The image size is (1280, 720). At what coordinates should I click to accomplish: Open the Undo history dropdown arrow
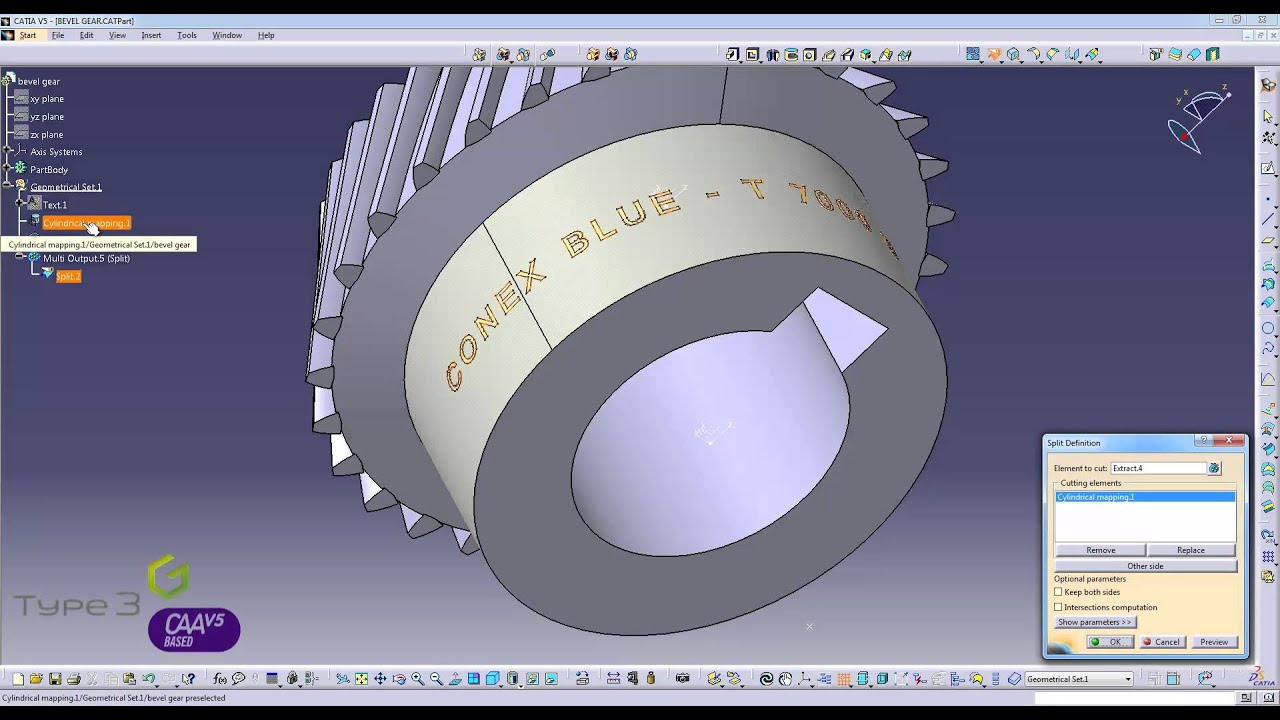coord(157,685)
